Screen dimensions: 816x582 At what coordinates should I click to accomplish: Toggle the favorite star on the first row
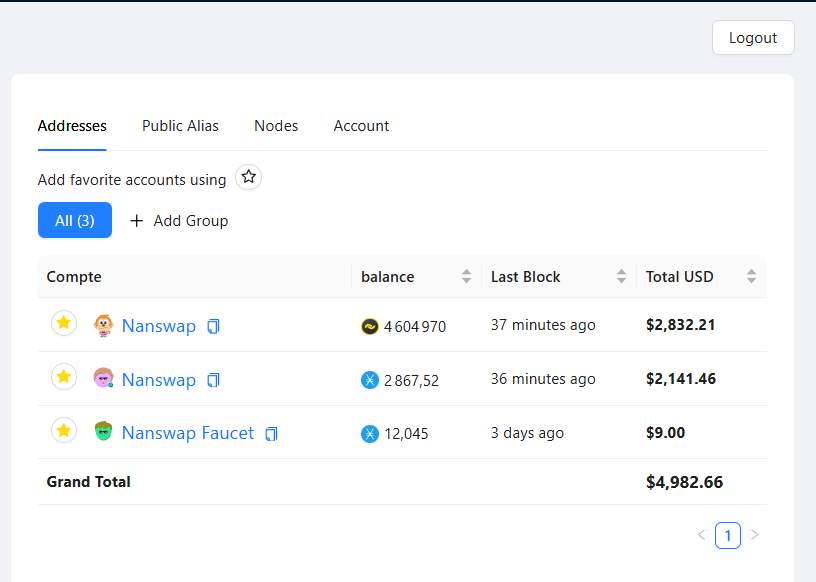coord(63,324)
